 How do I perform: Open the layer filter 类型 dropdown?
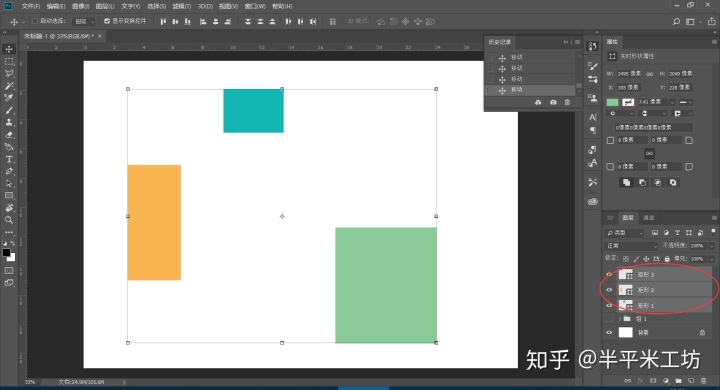click(624, 233)
